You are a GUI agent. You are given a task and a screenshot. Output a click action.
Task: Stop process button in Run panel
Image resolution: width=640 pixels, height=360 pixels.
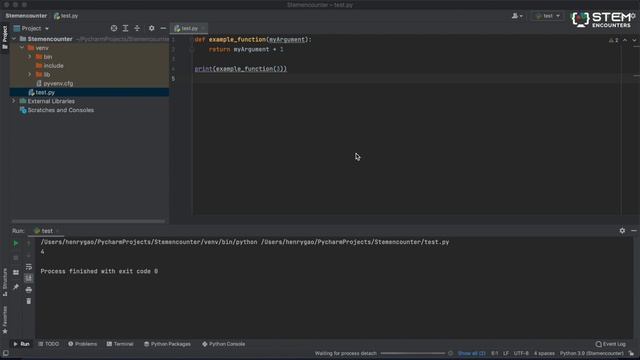click(16, 258)
